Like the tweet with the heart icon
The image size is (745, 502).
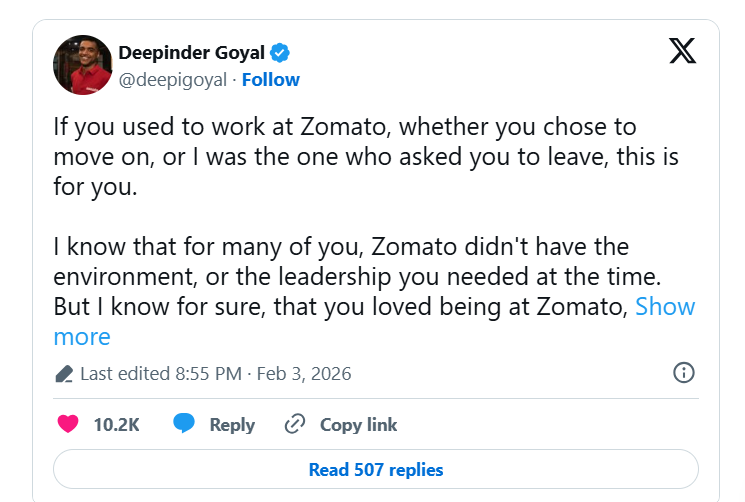(x=68, y=424)
